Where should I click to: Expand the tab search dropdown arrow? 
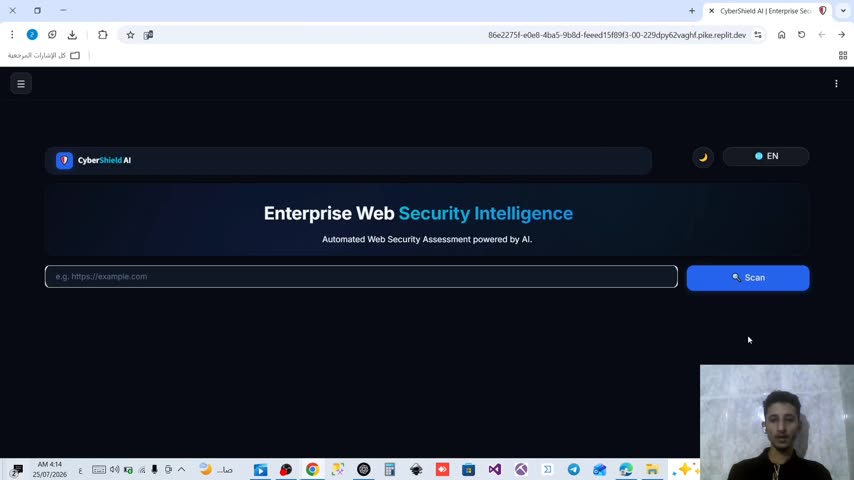coord(843,11)
